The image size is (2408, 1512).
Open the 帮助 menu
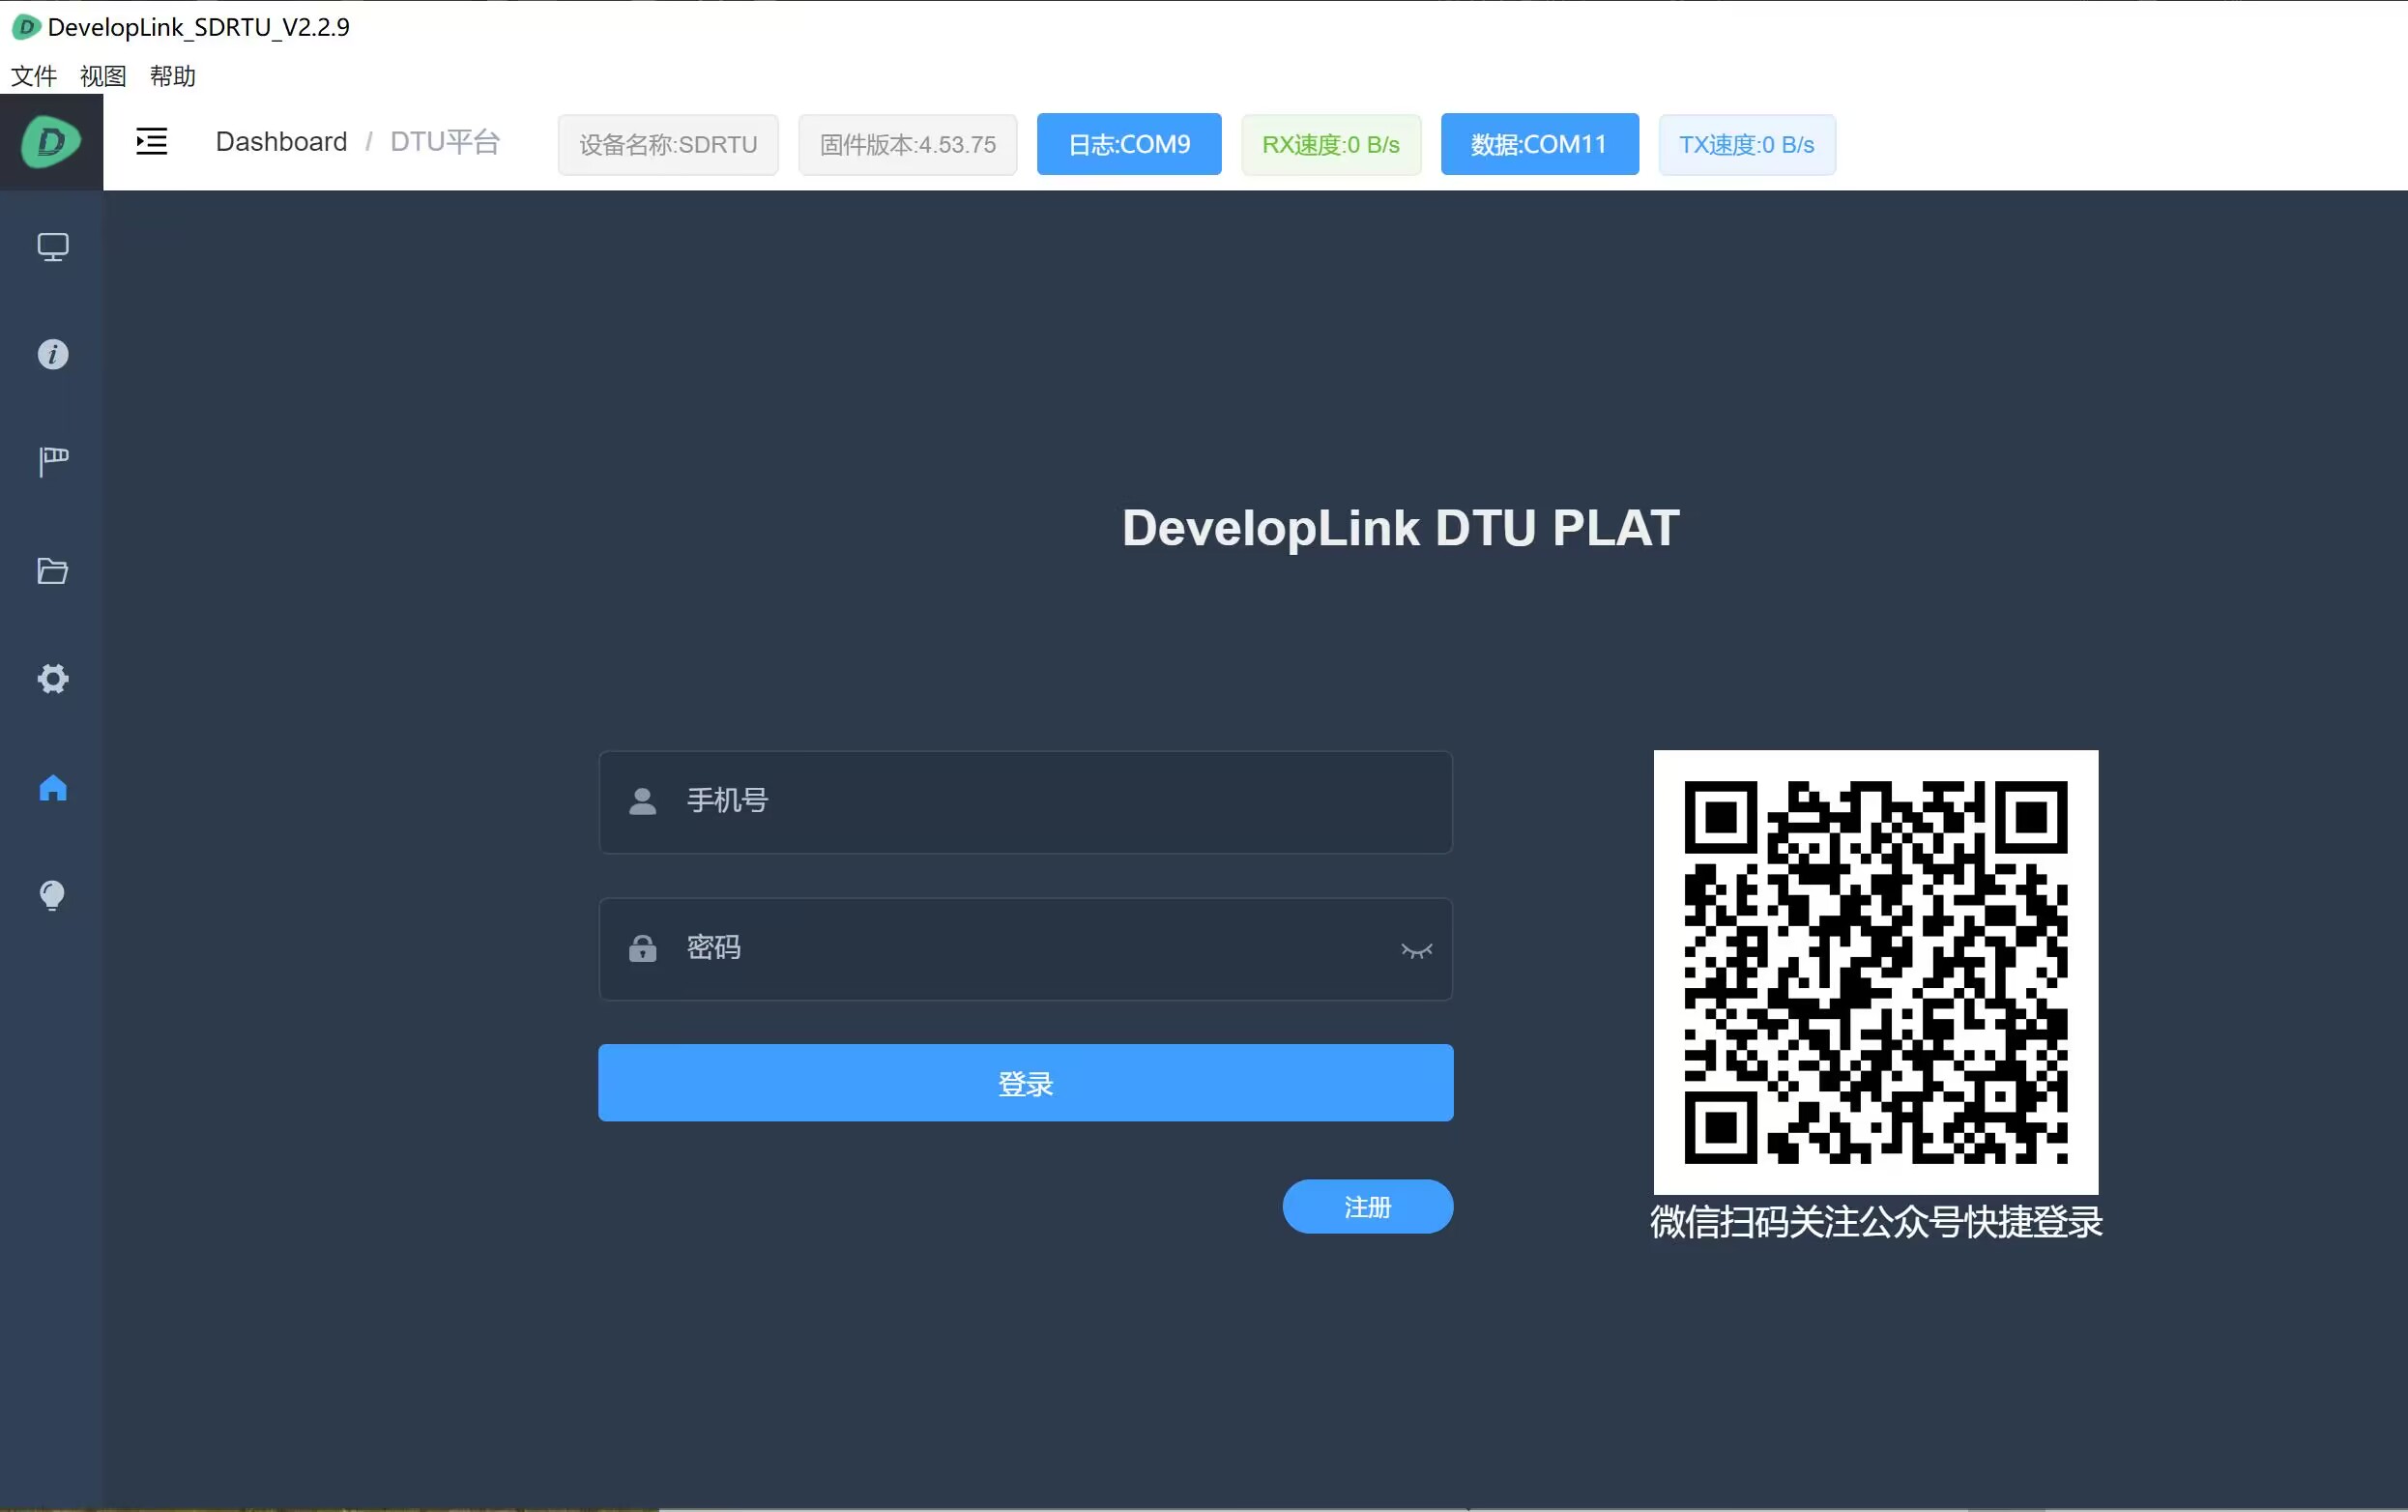pyautogui.click(x=172, y=76)
